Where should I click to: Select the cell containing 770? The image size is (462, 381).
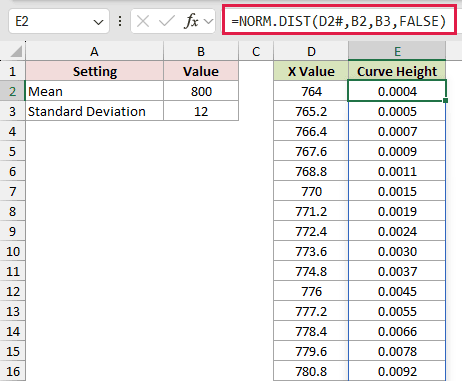click(311, 191)
